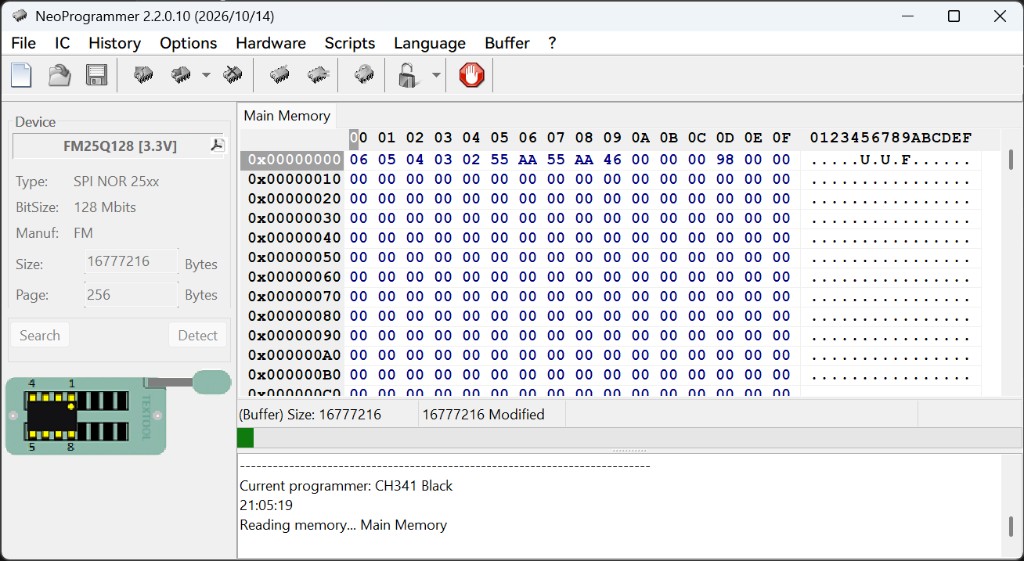The image size is (1024, 561).
Task: Click log timestamp 21:05:19
Action: click(x=266, y=505)
